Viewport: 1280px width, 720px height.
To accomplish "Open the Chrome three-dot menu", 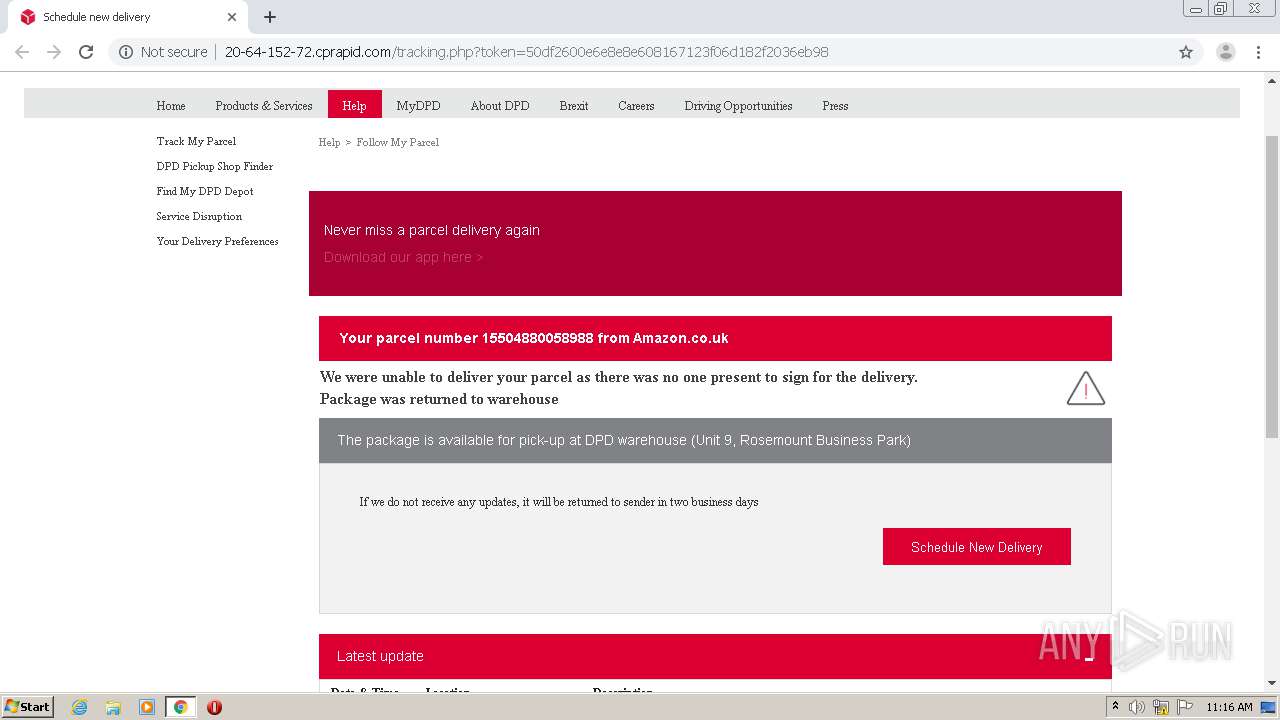I will point(1258,52).
